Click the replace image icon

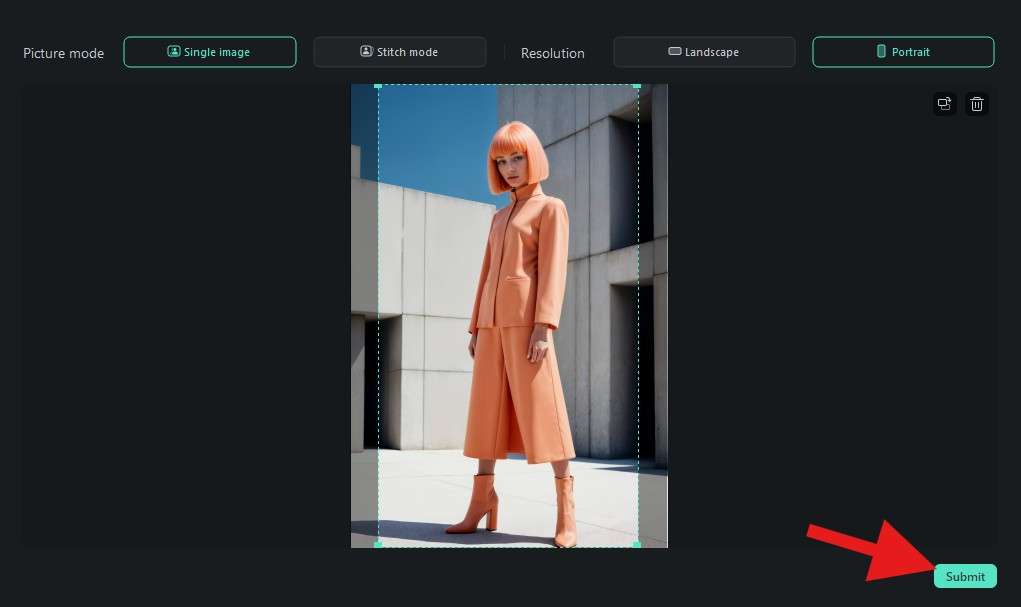click(944, 104)
